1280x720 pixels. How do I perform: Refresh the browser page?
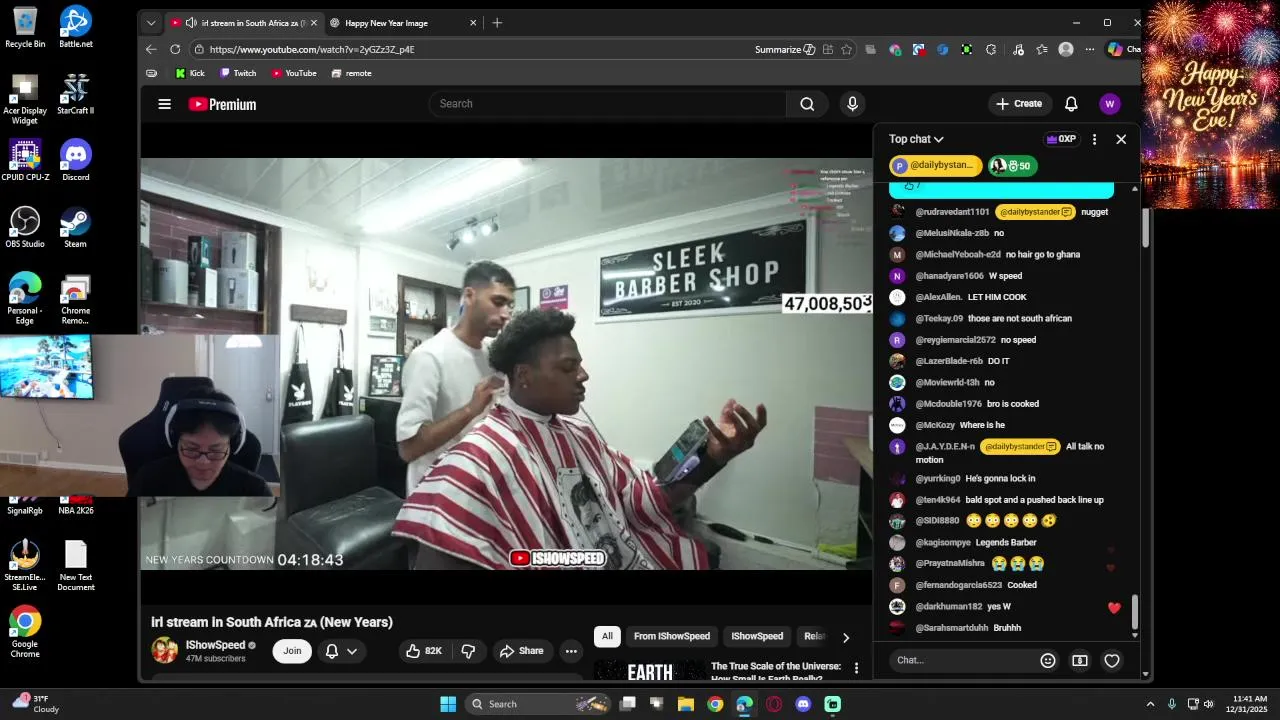175,49
